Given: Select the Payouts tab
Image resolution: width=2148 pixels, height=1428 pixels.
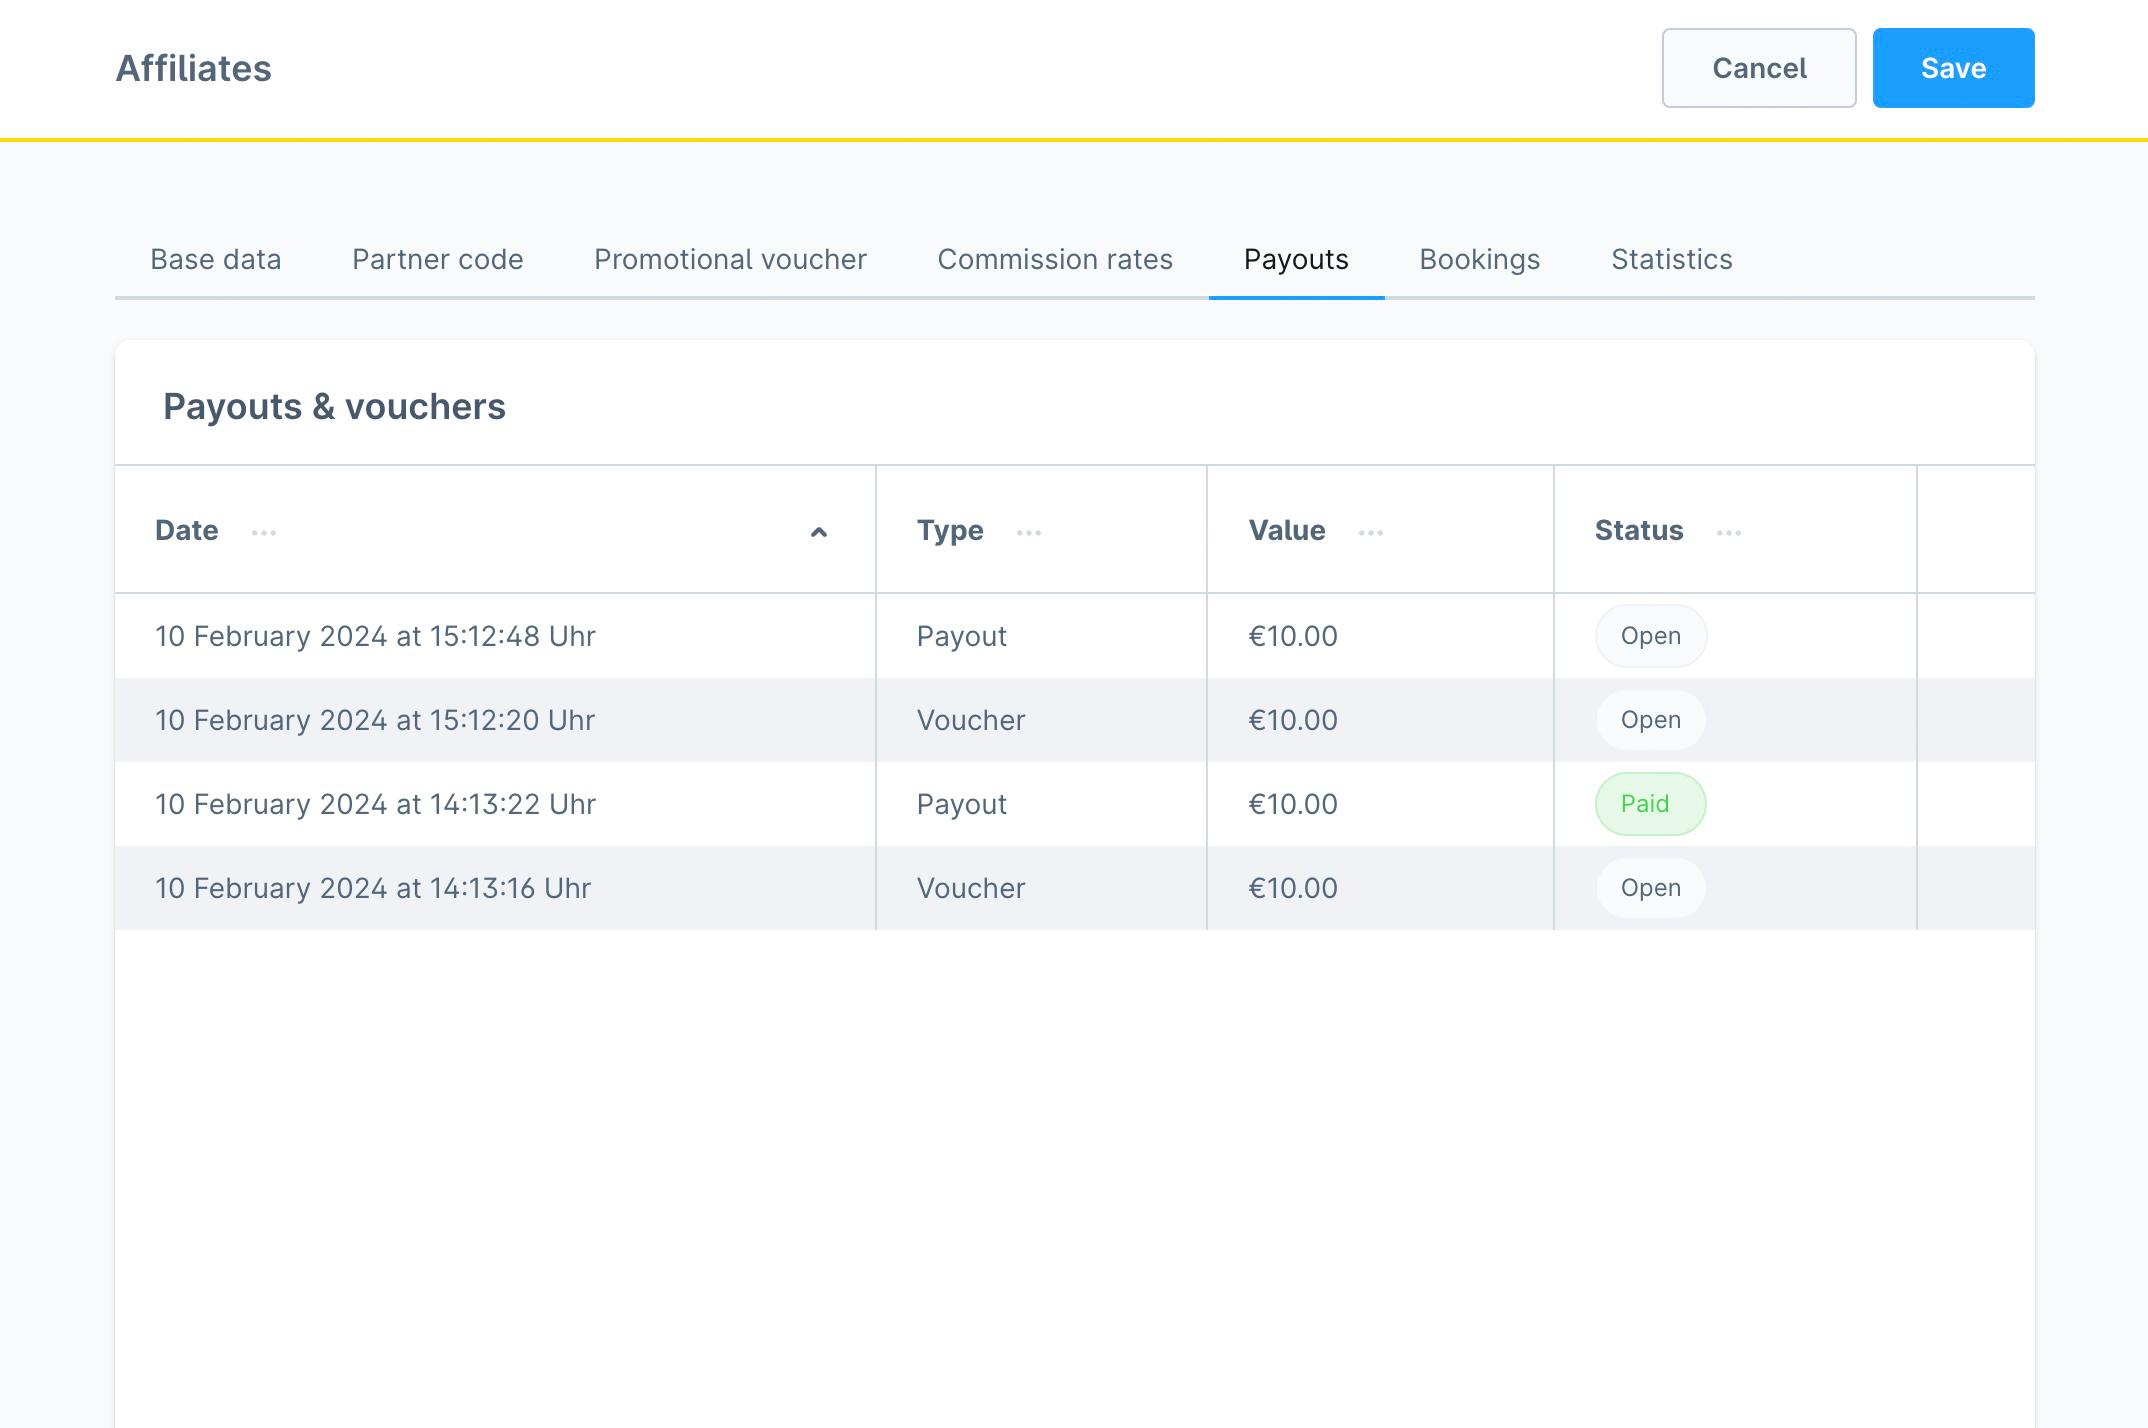Looking at the screenshot, I should point(1296,259).
